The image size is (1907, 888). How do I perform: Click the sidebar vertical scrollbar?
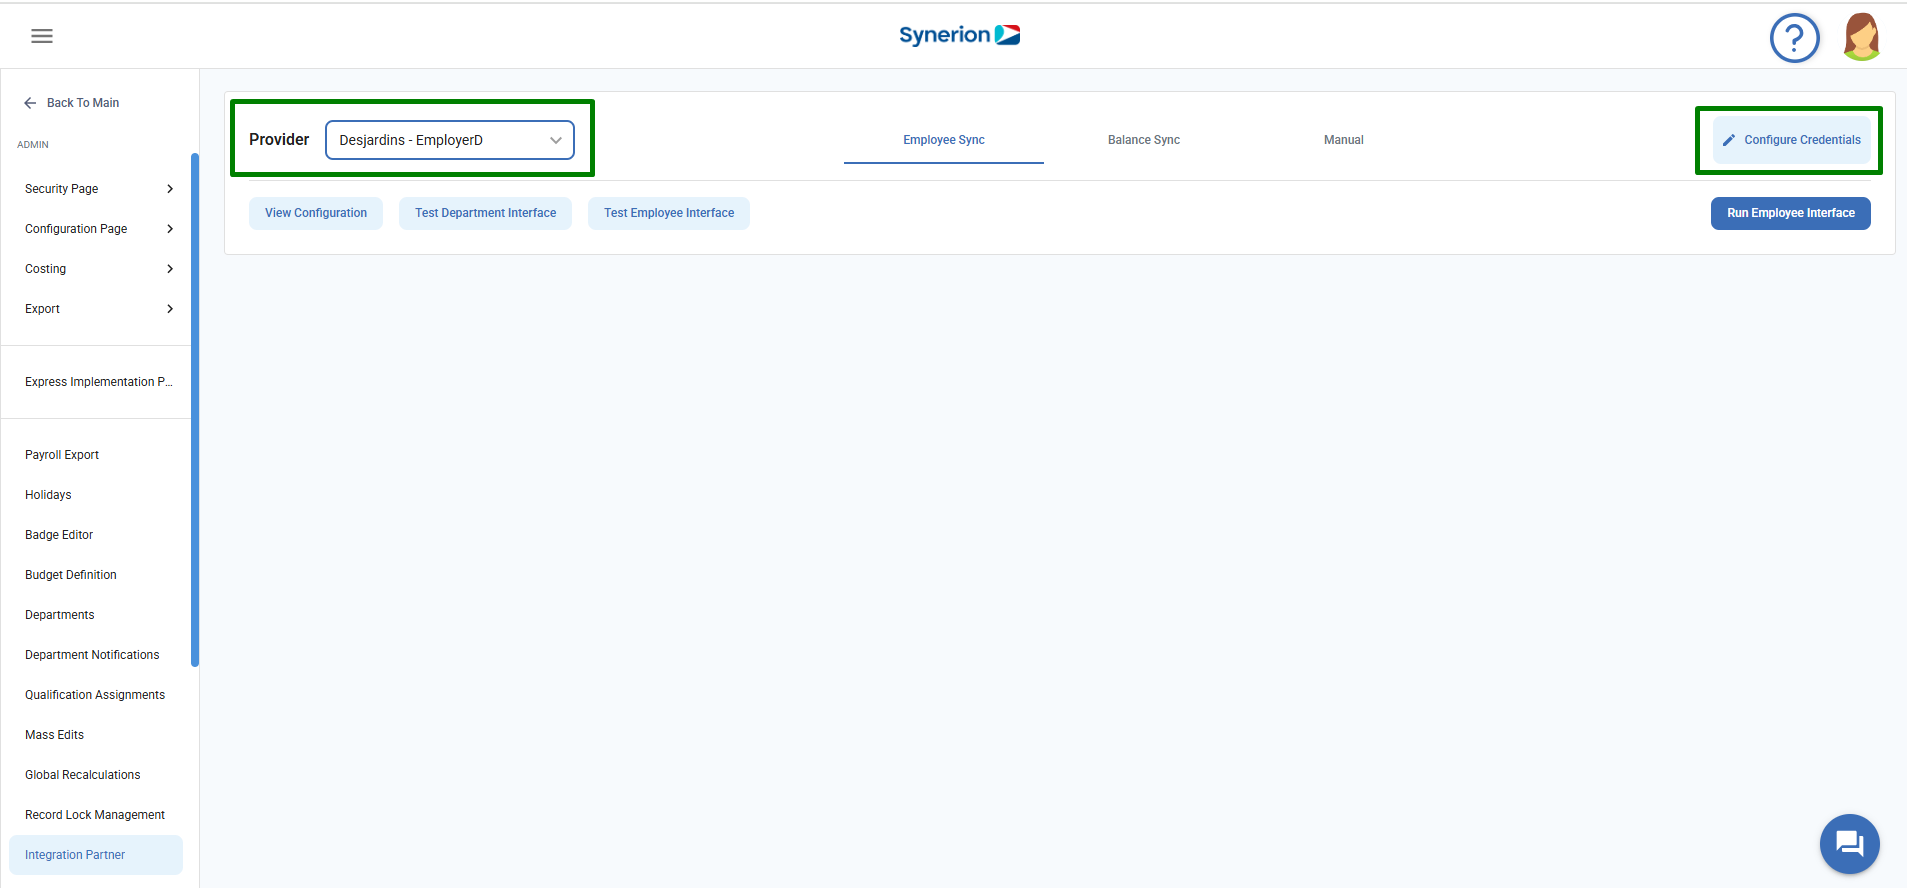pos(195,410)
